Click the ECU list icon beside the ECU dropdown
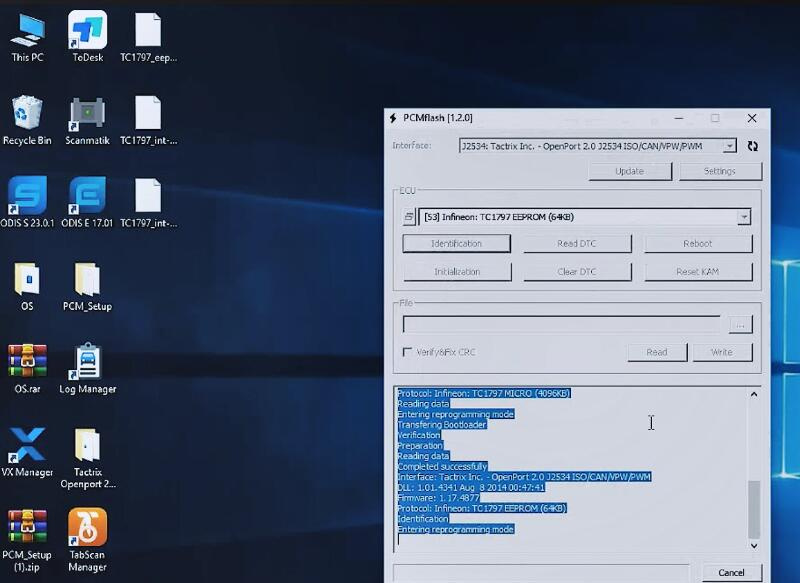800x583 pixels. (409, 217)
